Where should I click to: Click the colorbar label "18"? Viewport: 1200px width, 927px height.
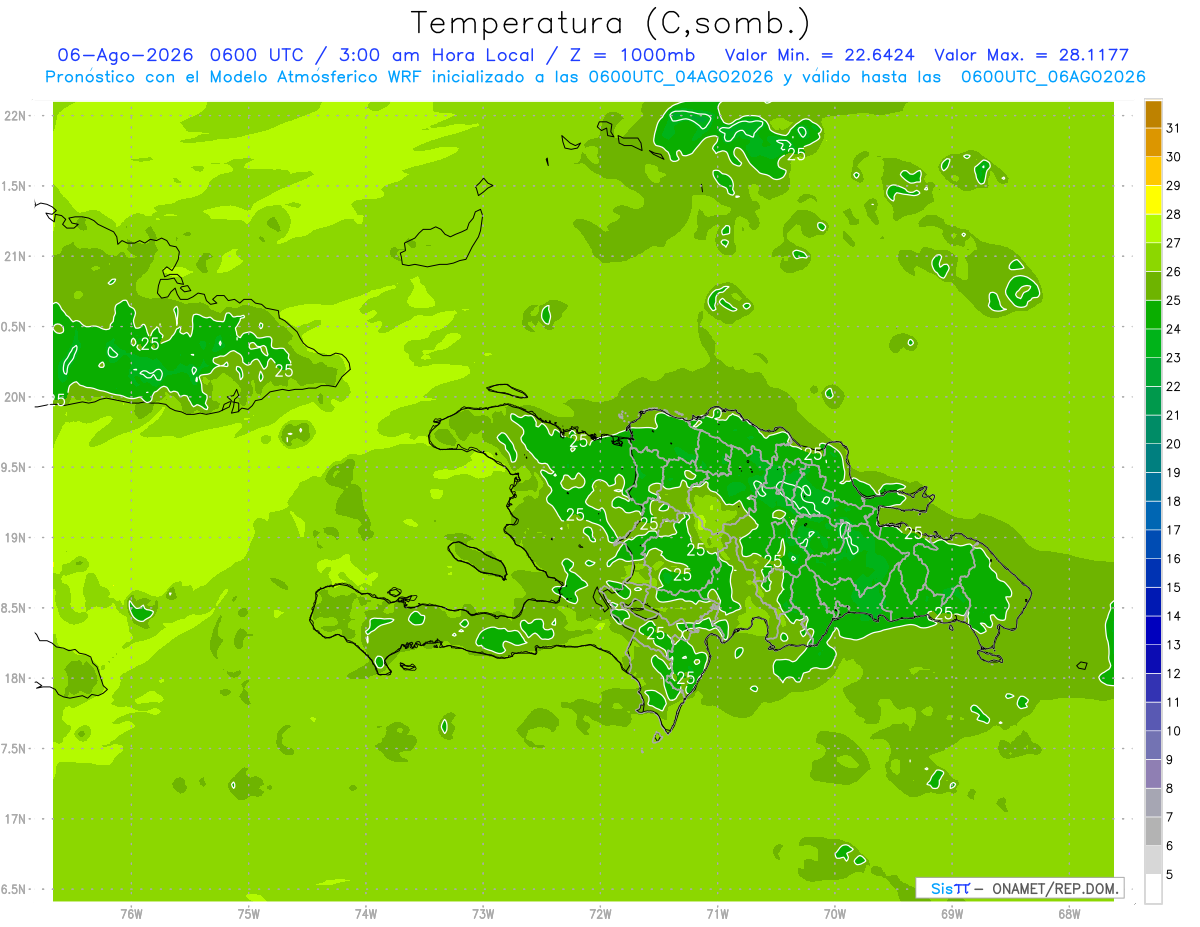click(x=1174, y=501)
